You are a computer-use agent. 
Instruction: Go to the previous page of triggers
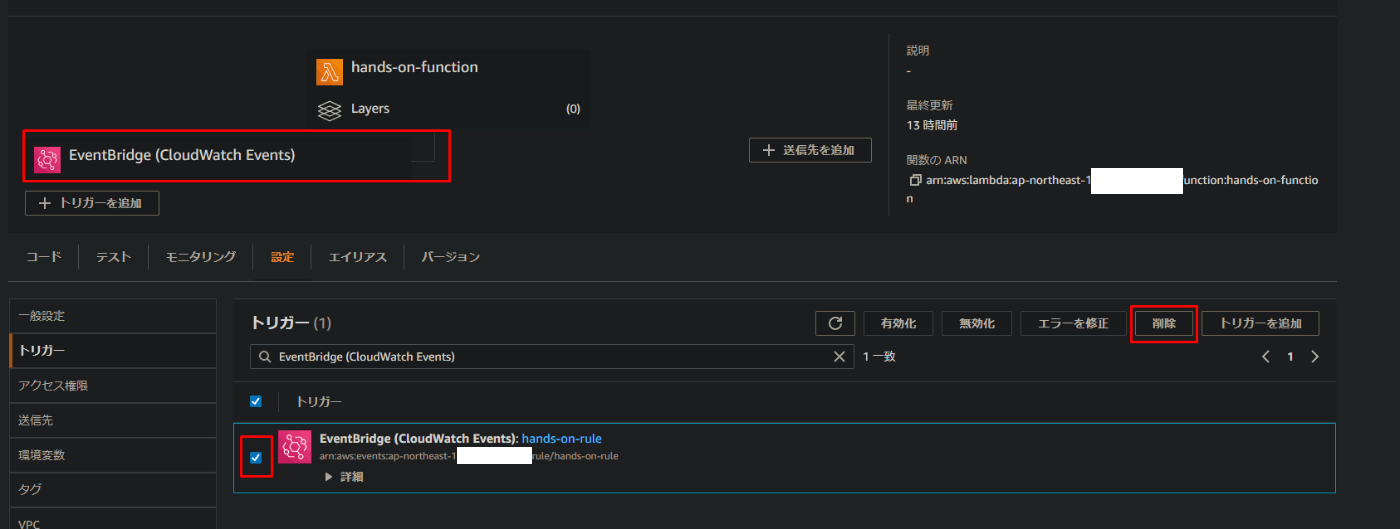[1266, 357]
